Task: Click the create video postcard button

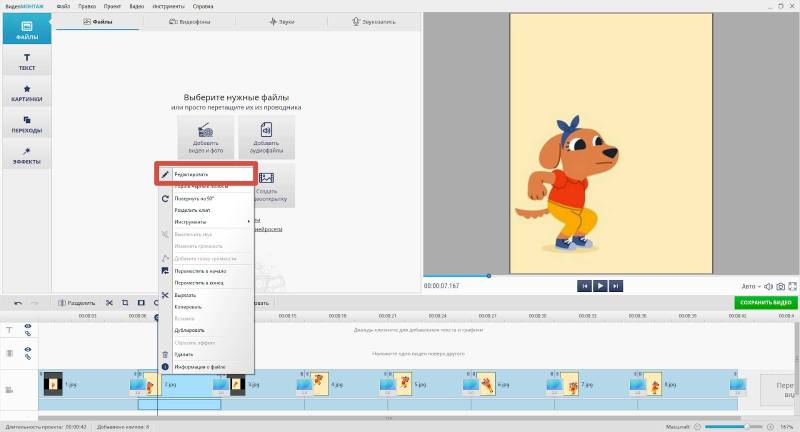Action: pyautogui.click(x=274, y=186)
